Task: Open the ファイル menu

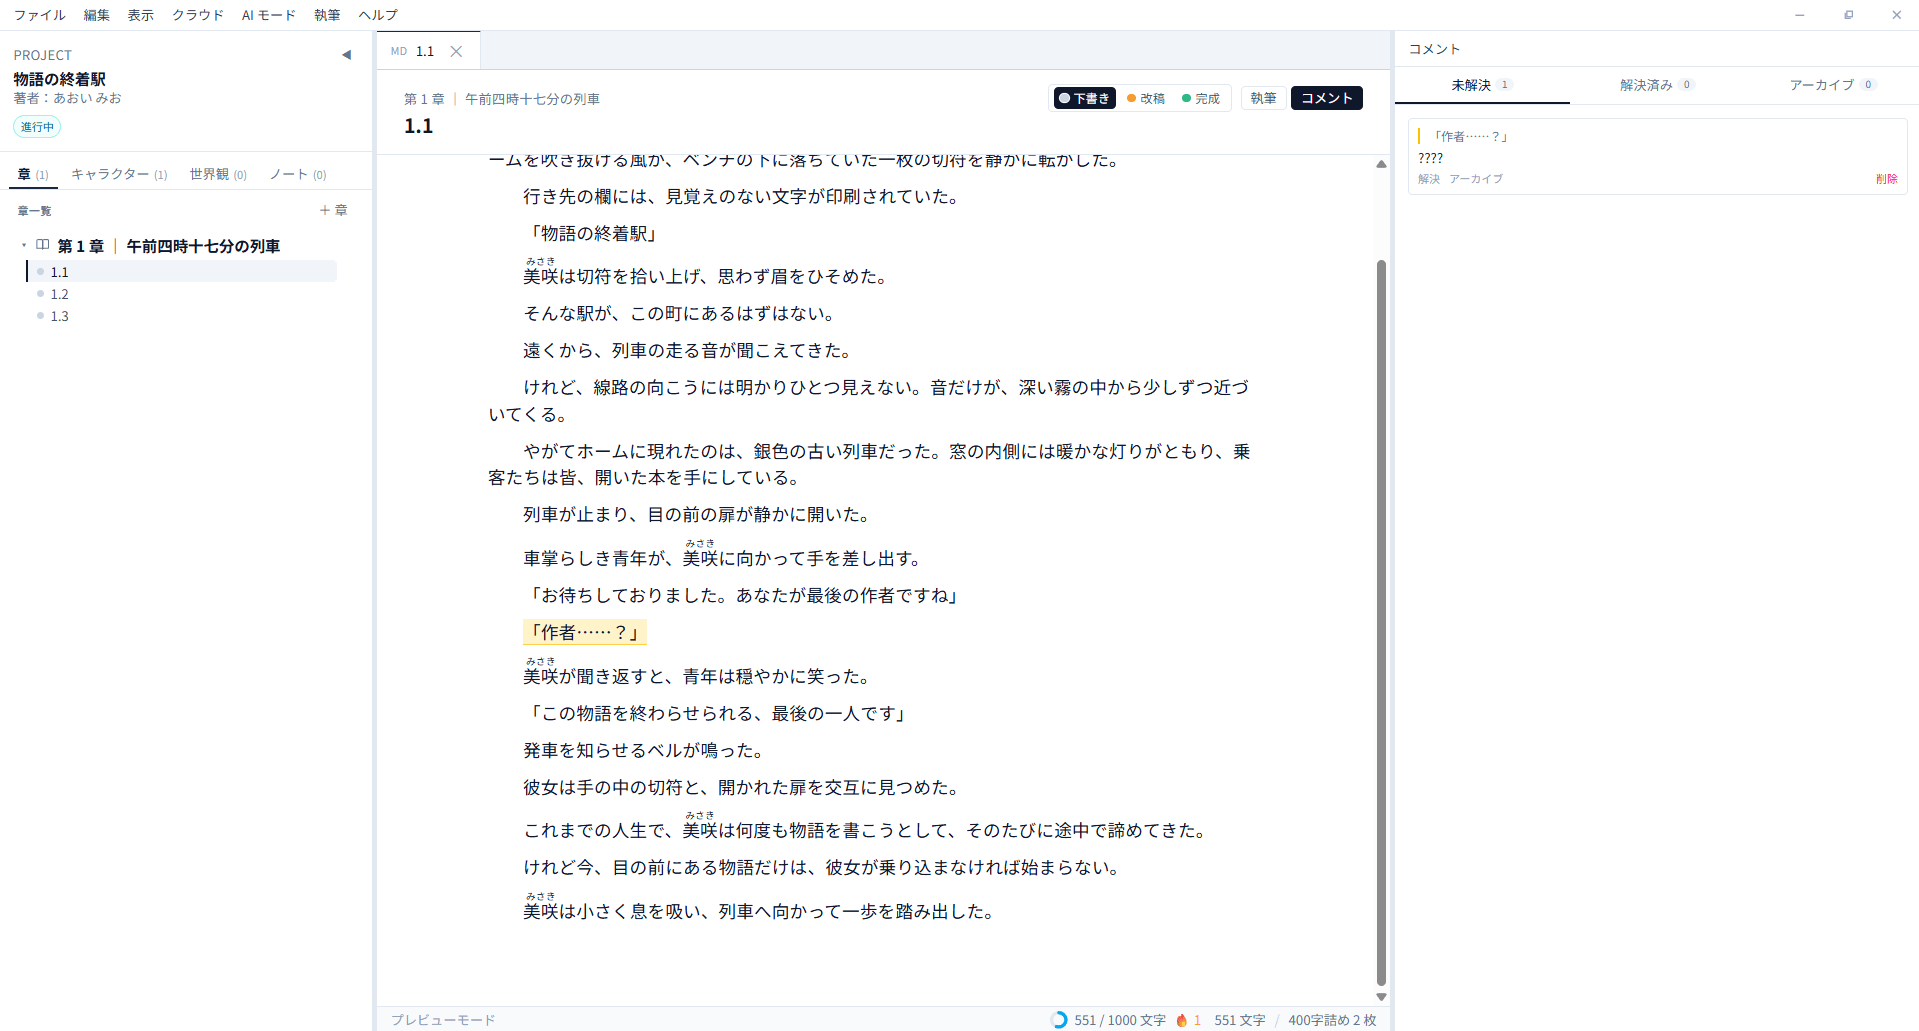Action: click(x=40, y=15)
